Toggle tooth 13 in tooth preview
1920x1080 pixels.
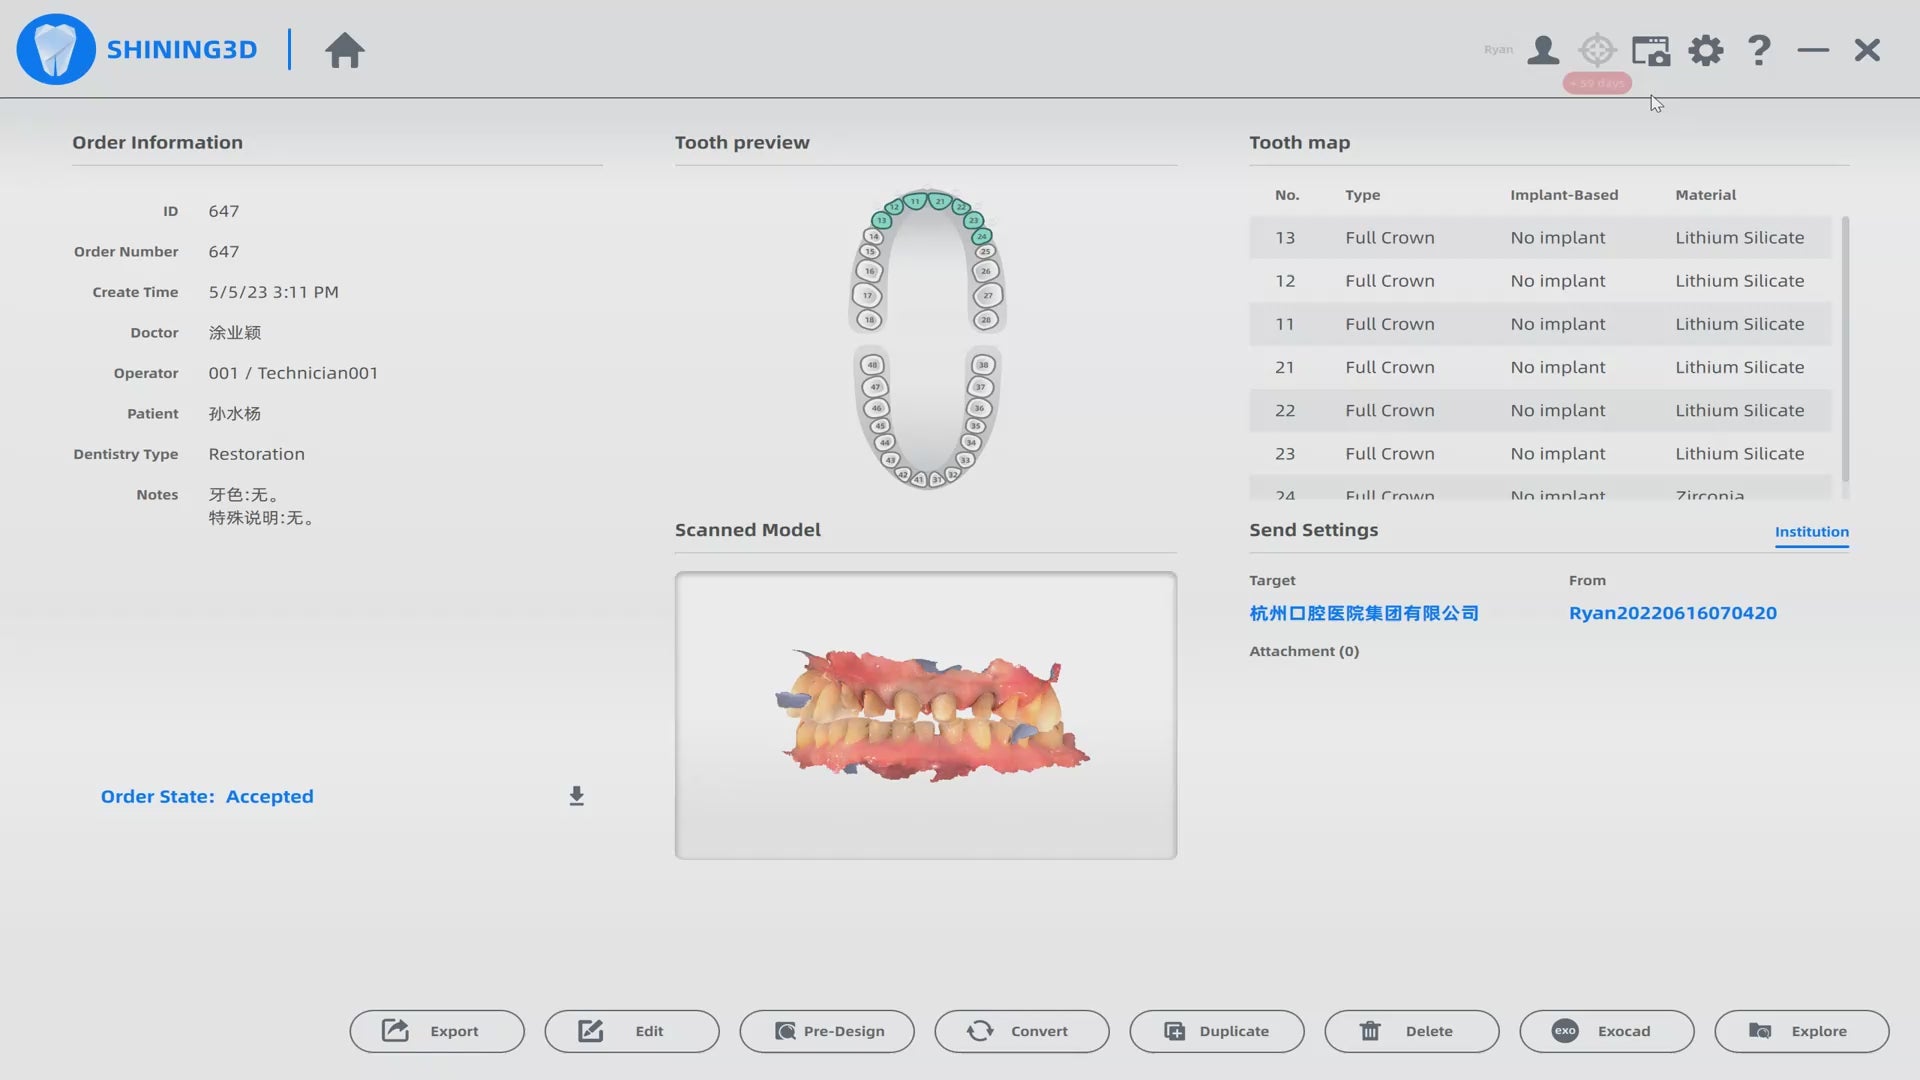[x=882, y=221]
